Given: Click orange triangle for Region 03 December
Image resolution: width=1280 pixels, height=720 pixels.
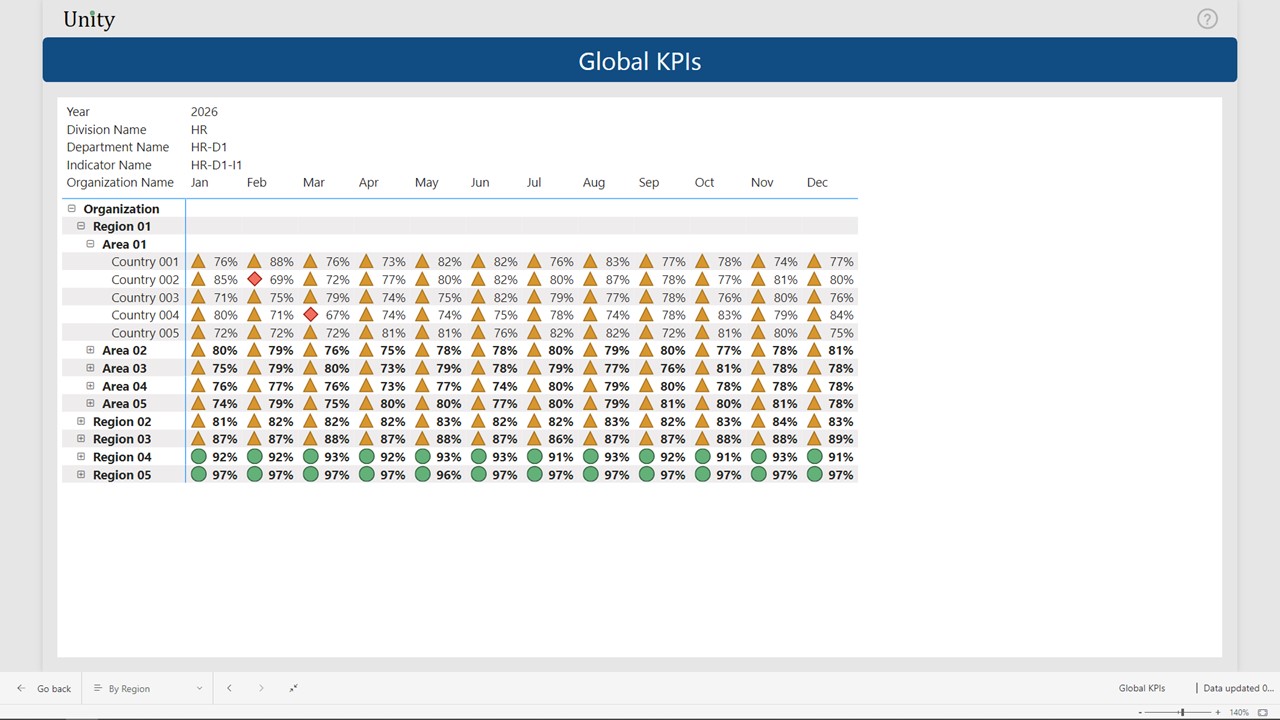Looking at the screenshot, I should (814, 439).
